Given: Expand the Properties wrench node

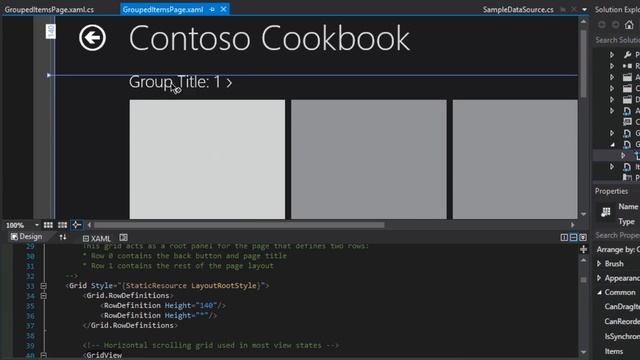Looking at the screenshot, I should [x=612, y=54].
